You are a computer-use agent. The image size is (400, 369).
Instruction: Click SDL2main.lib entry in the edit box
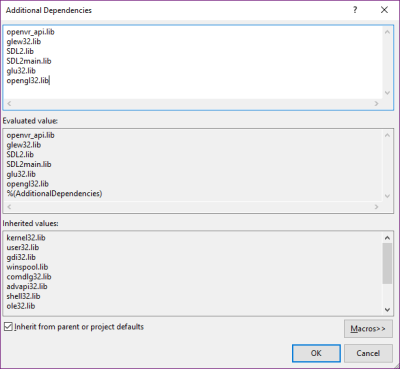click(x=29, y=61)
